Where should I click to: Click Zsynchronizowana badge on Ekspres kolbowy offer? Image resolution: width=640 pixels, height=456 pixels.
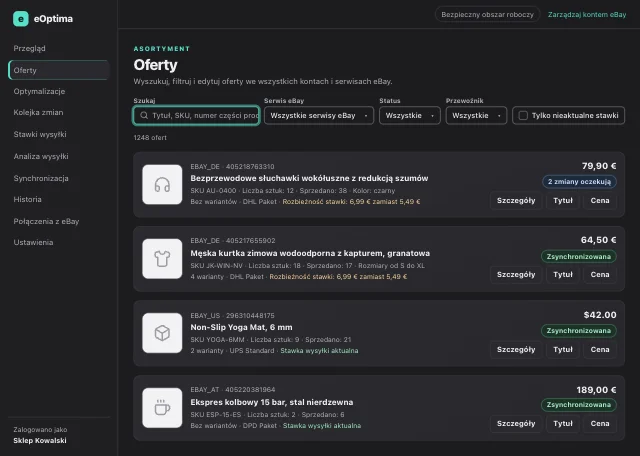click(x=579, y=405)
